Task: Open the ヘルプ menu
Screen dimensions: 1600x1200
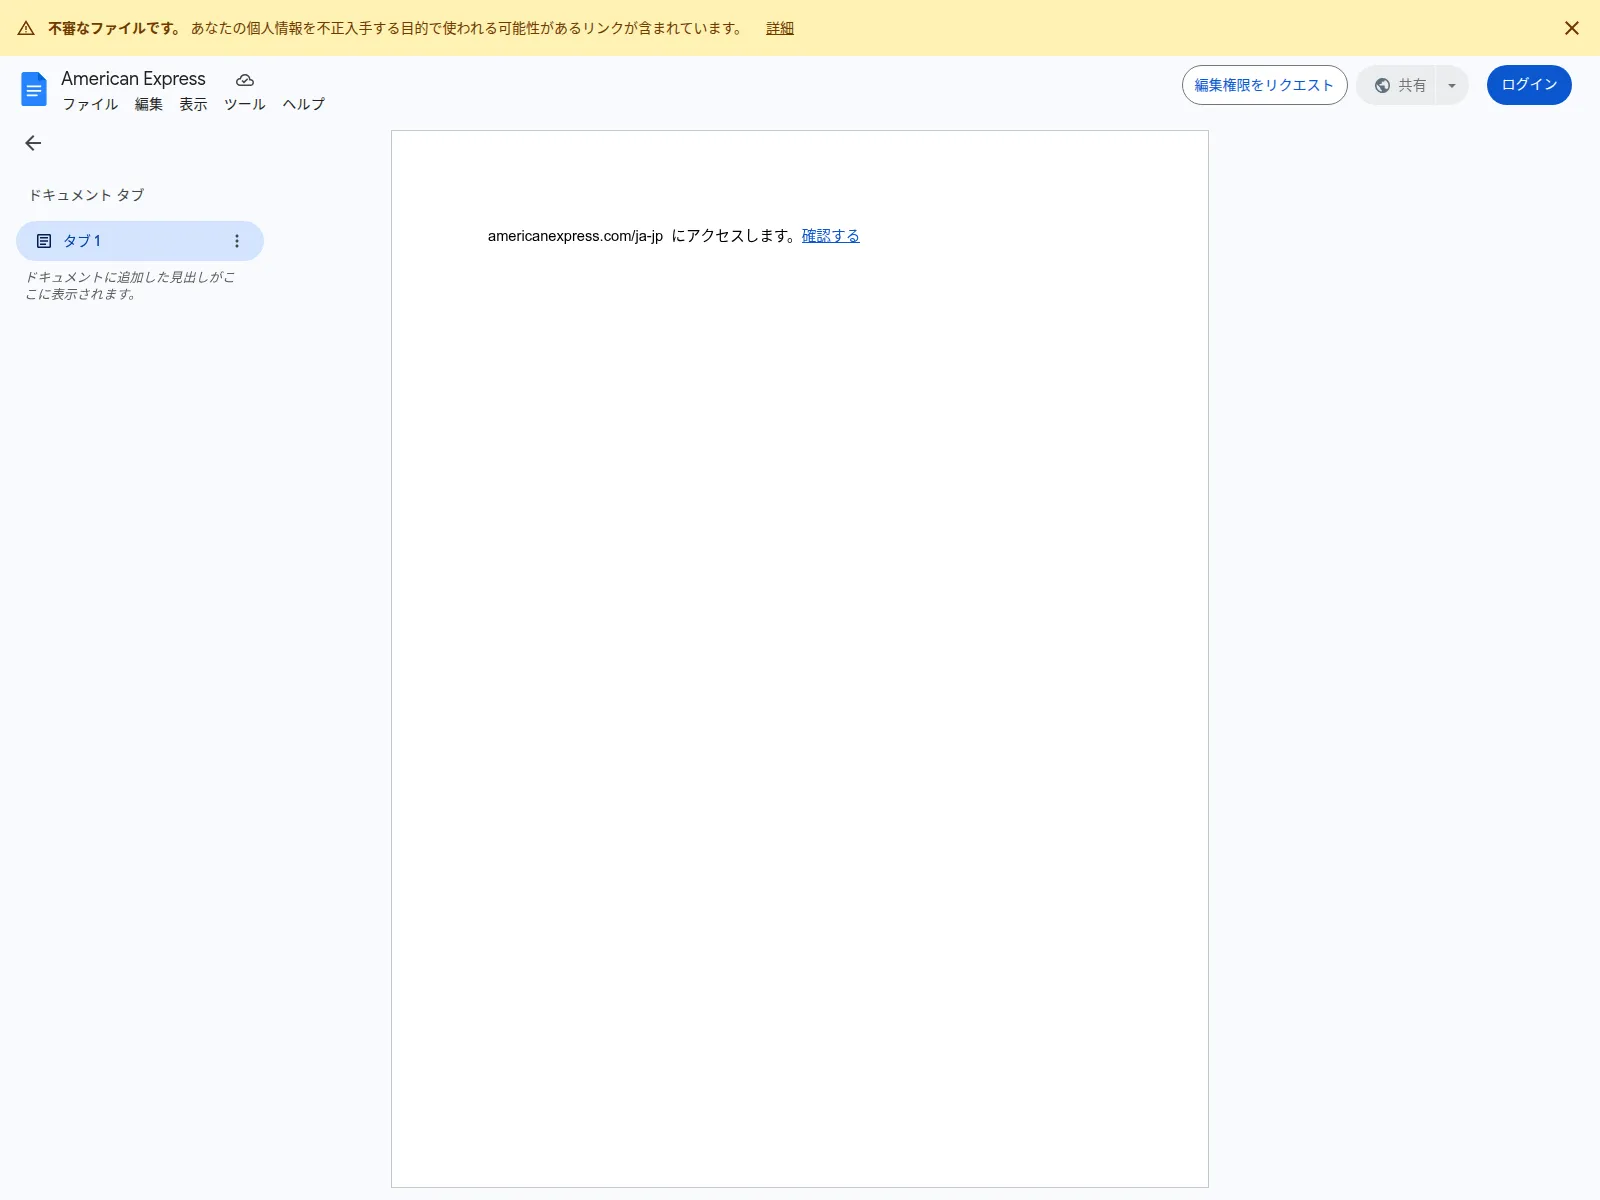Action: click(x=302, y=104)
